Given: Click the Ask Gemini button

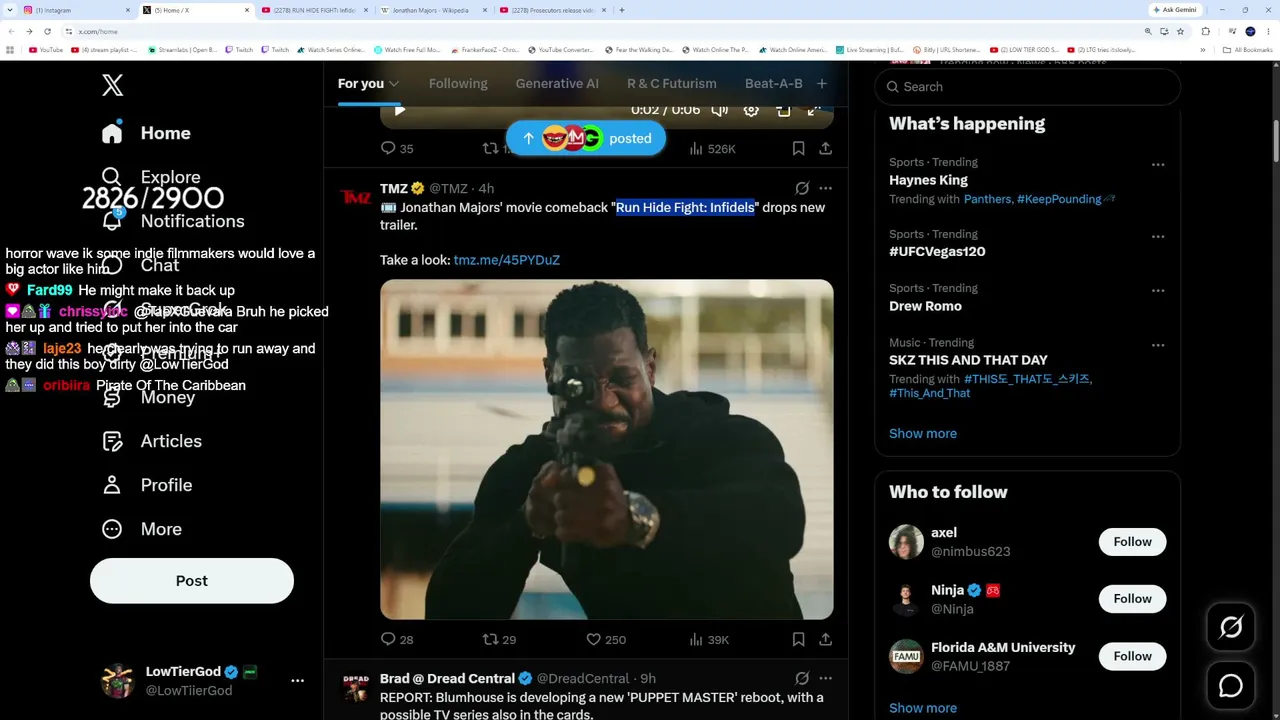Looking at the screenshot, I should coord(1175,10).
